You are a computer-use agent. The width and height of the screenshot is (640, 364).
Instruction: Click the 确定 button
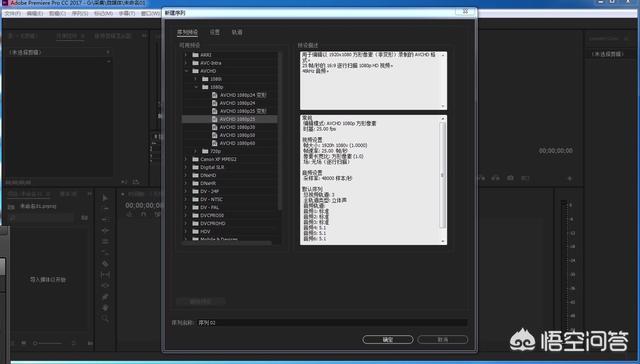tap(388, 340)
